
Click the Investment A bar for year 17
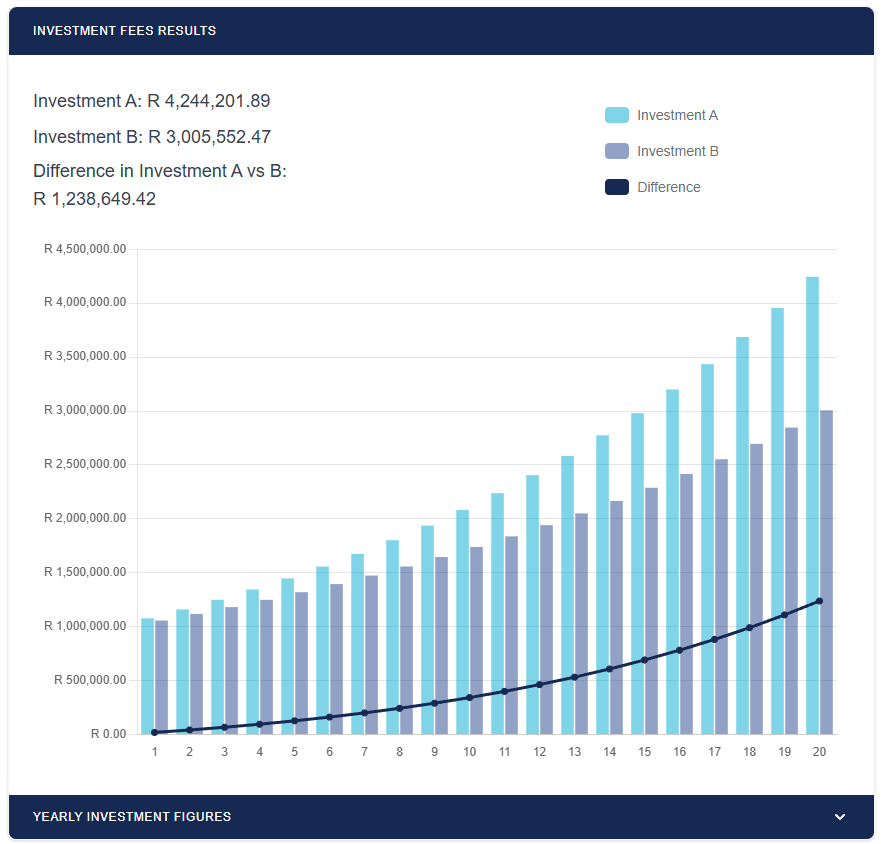coord(707,549)
